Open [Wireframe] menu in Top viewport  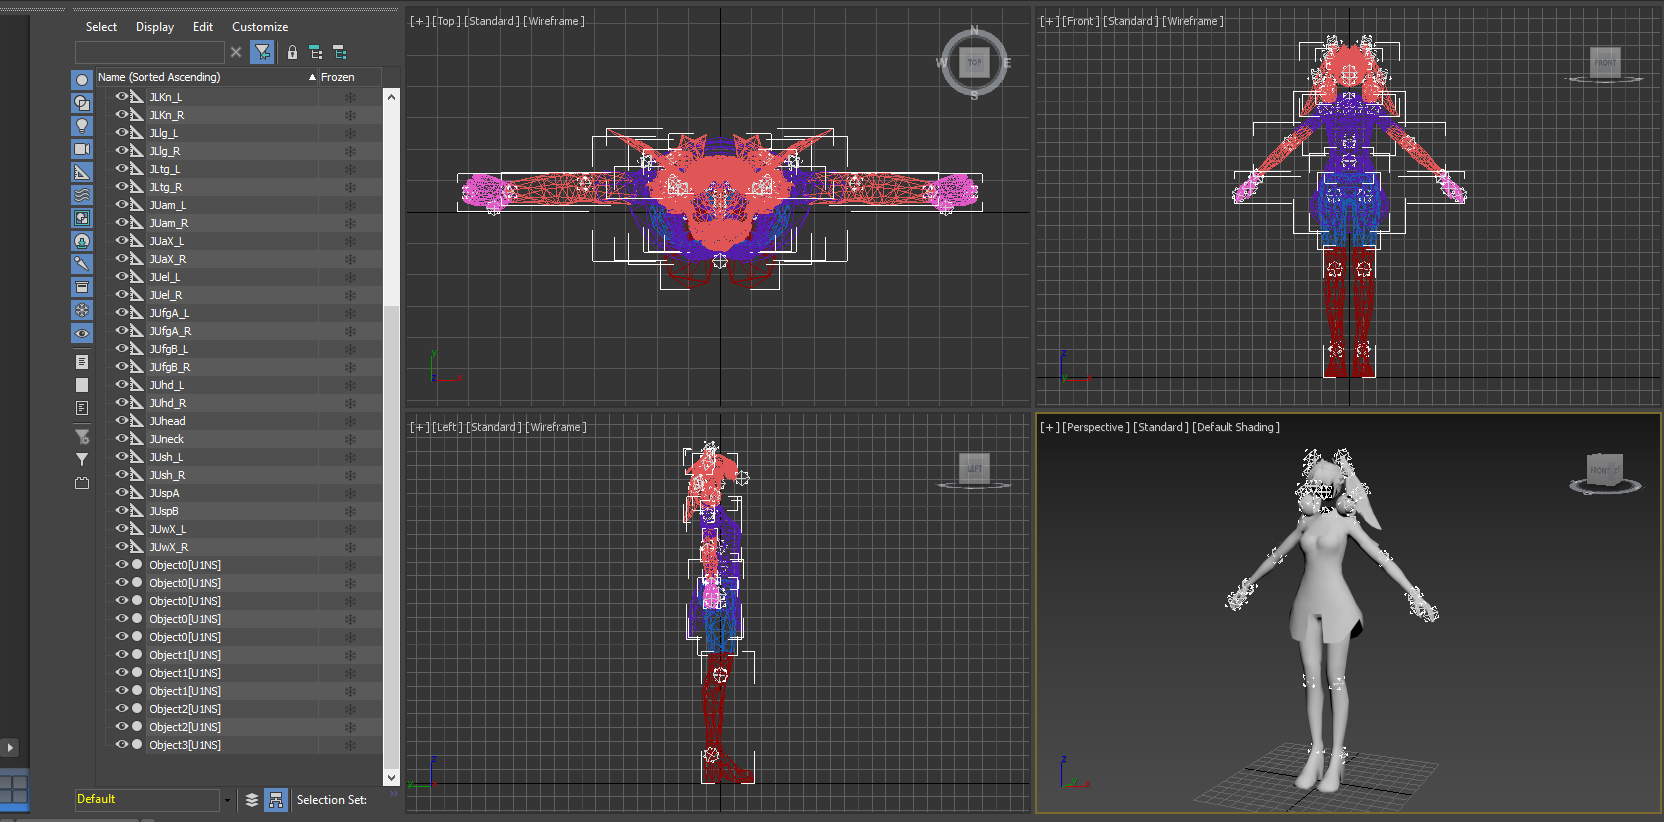(553, 21)
